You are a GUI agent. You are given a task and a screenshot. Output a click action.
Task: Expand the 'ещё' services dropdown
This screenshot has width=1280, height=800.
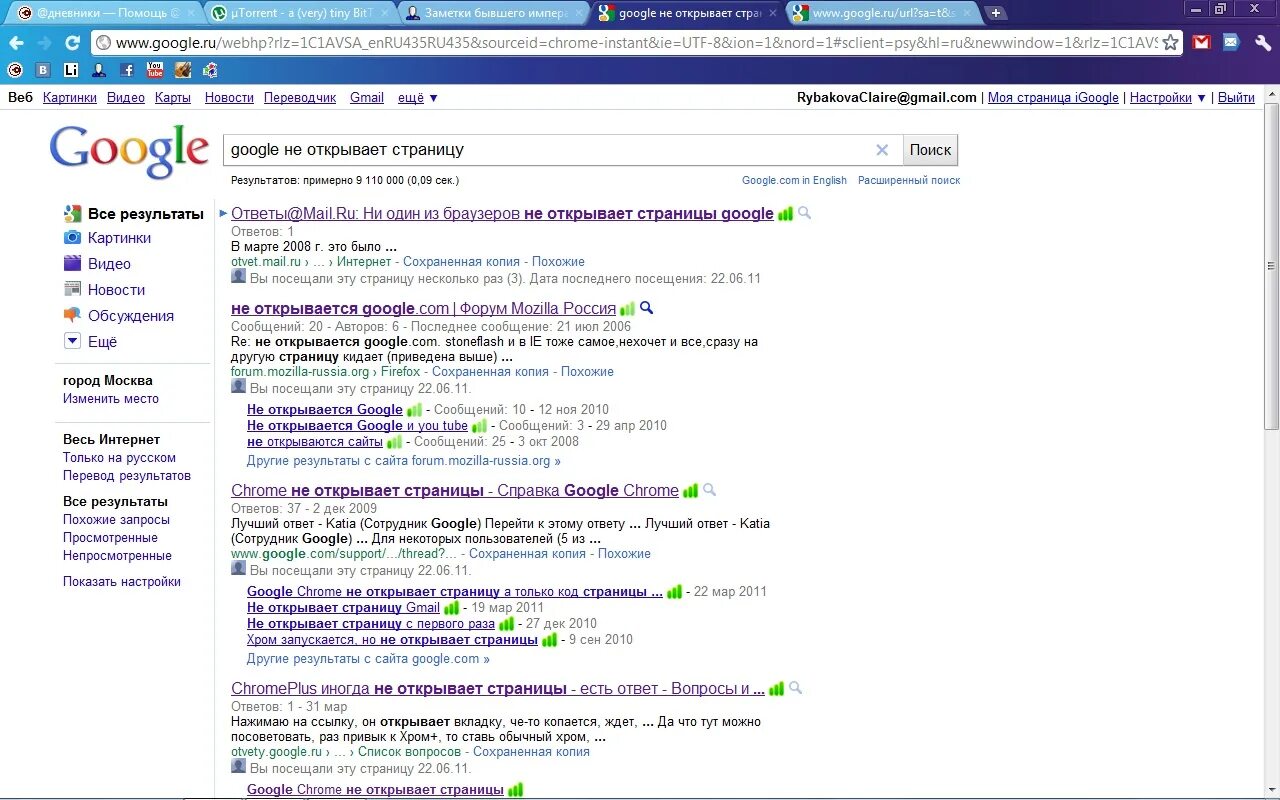click(418, 97)
